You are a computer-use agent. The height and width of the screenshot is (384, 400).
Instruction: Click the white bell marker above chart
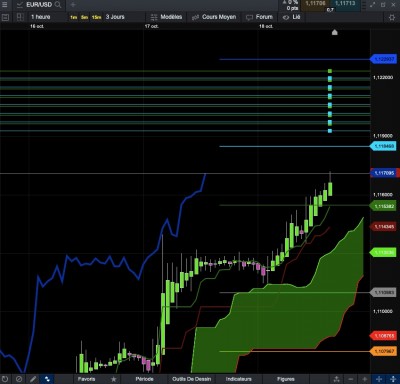pos(335,32)
